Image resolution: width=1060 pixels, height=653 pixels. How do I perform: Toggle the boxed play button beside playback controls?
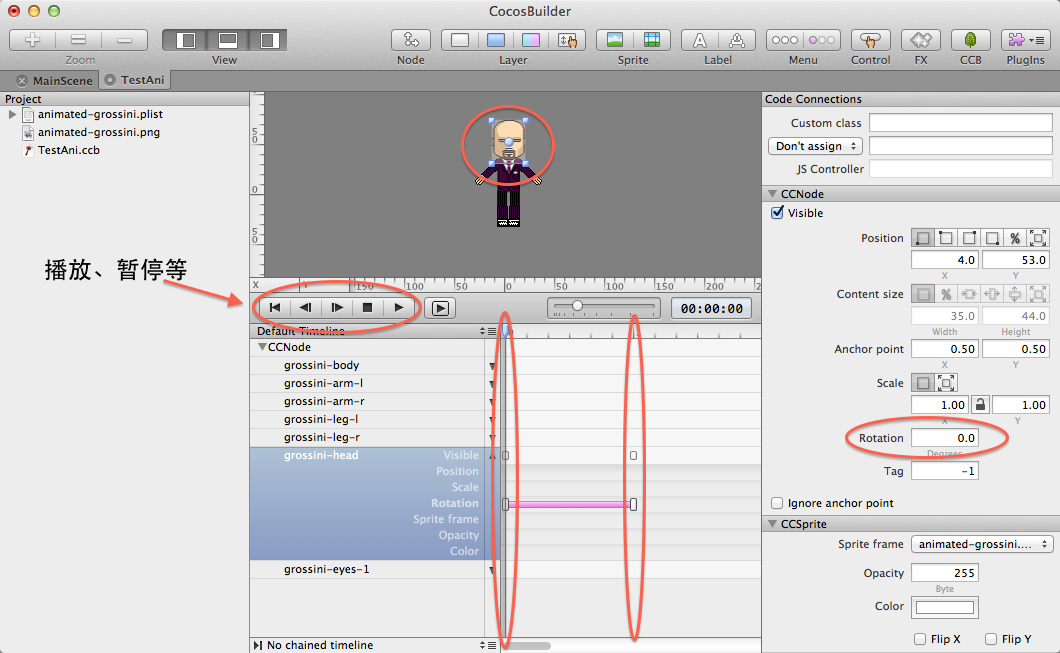click(x=440, y=308)
